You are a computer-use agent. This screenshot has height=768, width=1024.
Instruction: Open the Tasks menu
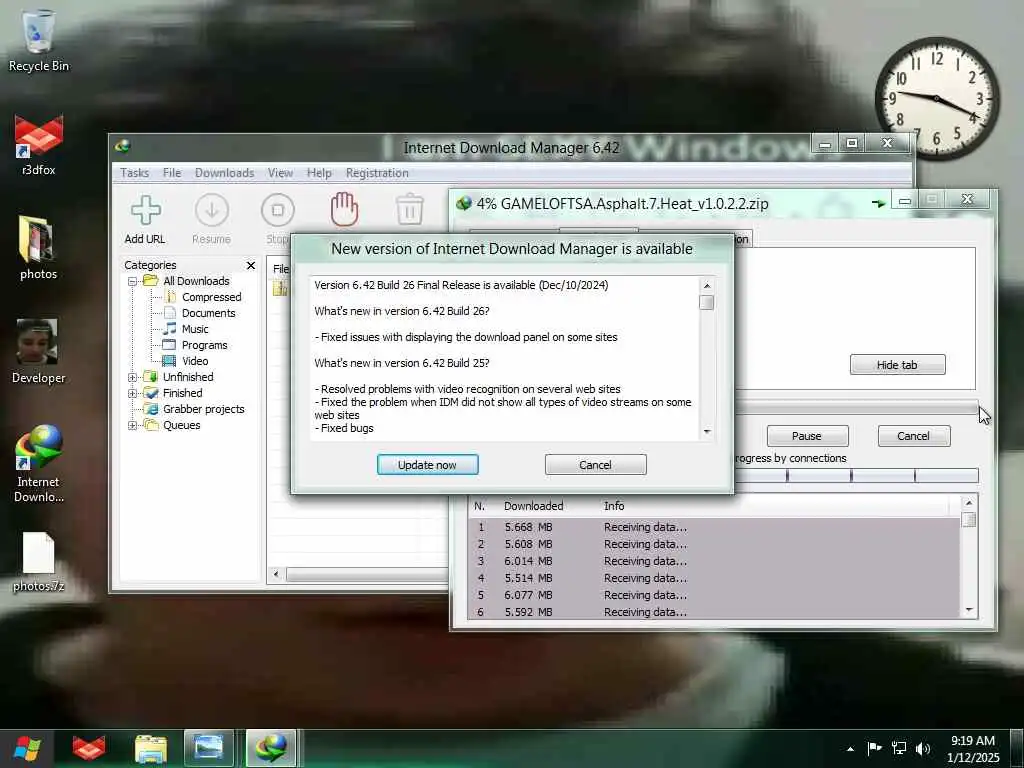135,173
